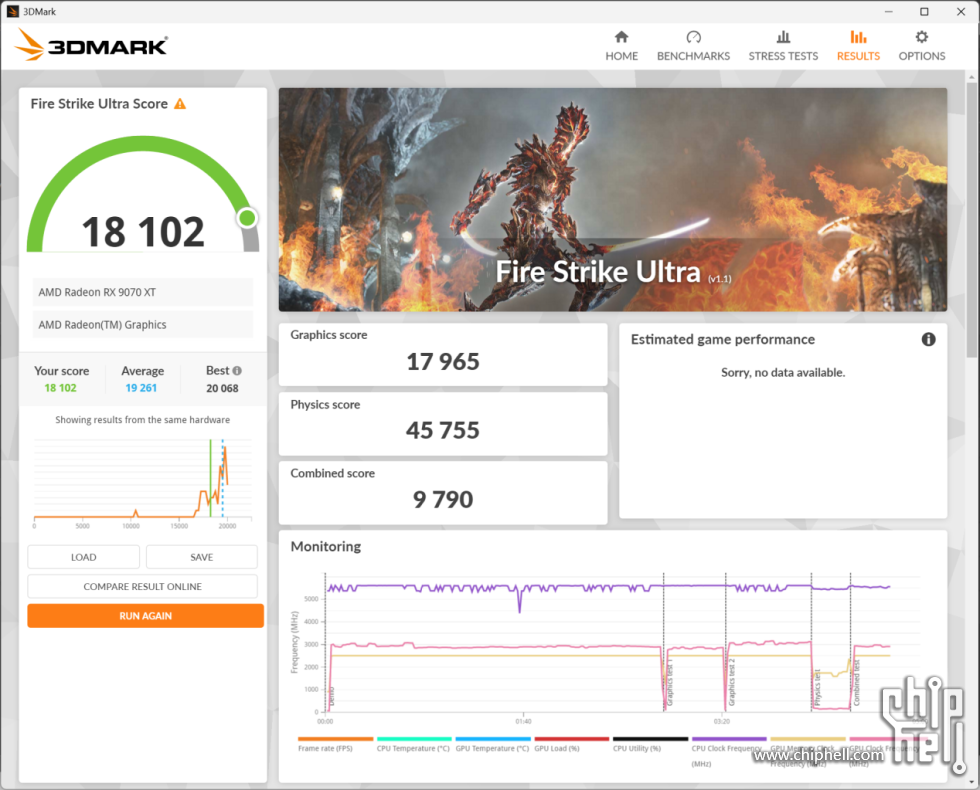Toggle the CPU Clock Frequency legend item
The height and width of the screenshot is (790, 980).
pyautogui.click(x=729, y=752)
